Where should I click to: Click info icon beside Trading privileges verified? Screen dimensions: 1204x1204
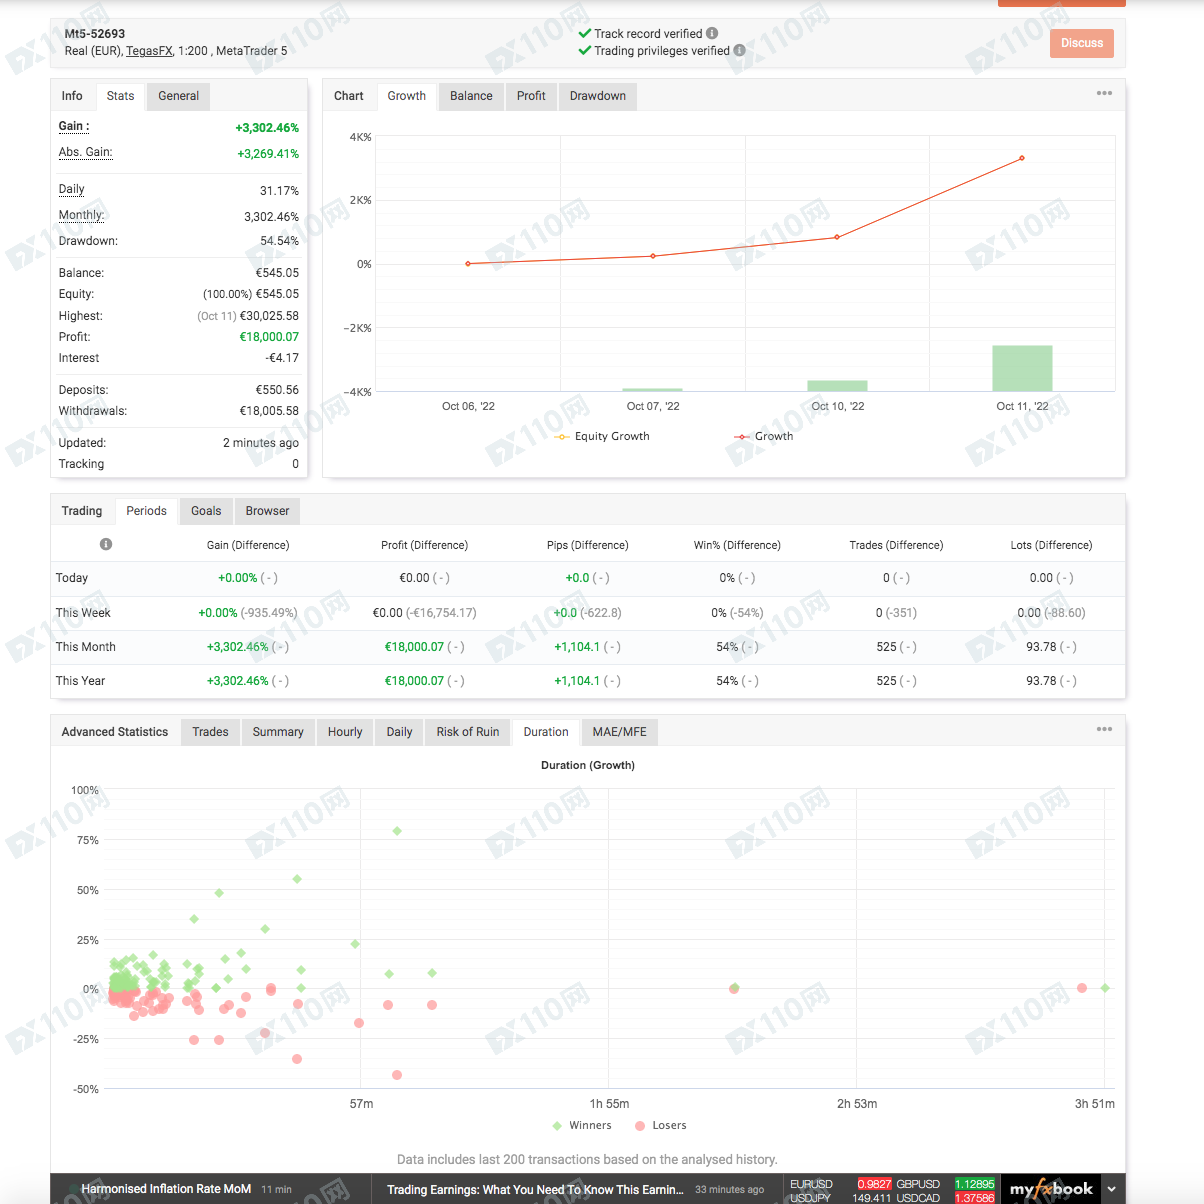739,50
